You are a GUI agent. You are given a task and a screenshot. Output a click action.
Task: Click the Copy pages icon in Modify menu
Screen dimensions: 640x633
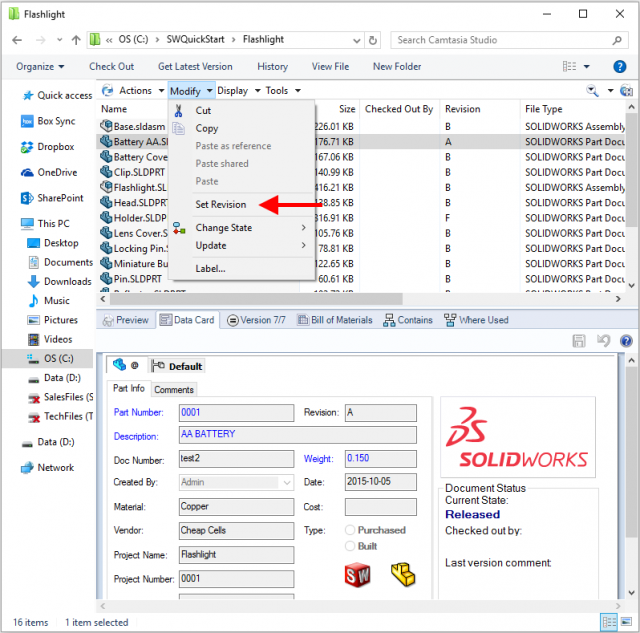pos(178,129)
